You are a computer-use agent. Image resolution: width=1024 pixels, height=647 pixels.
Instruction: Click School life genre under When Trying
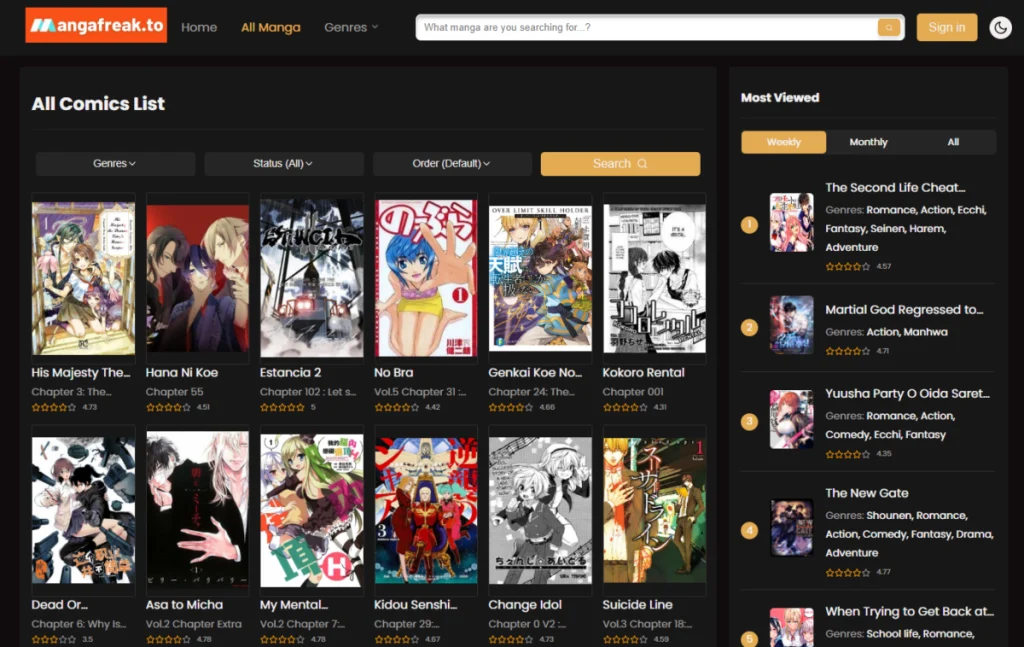pyautogui.click(x=892, y=633)
